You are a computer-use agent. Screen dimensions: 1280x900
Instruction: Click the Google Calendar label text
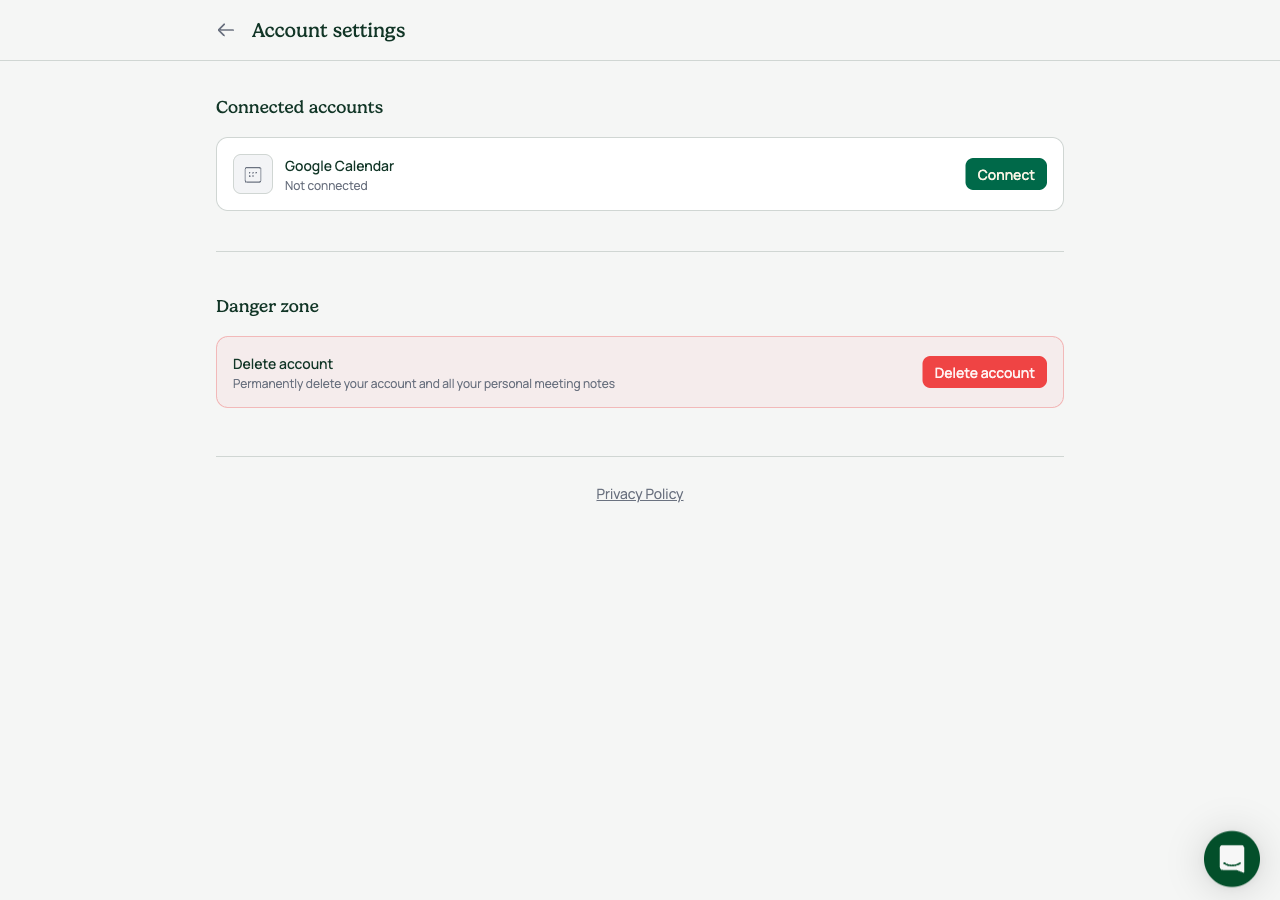339,166
